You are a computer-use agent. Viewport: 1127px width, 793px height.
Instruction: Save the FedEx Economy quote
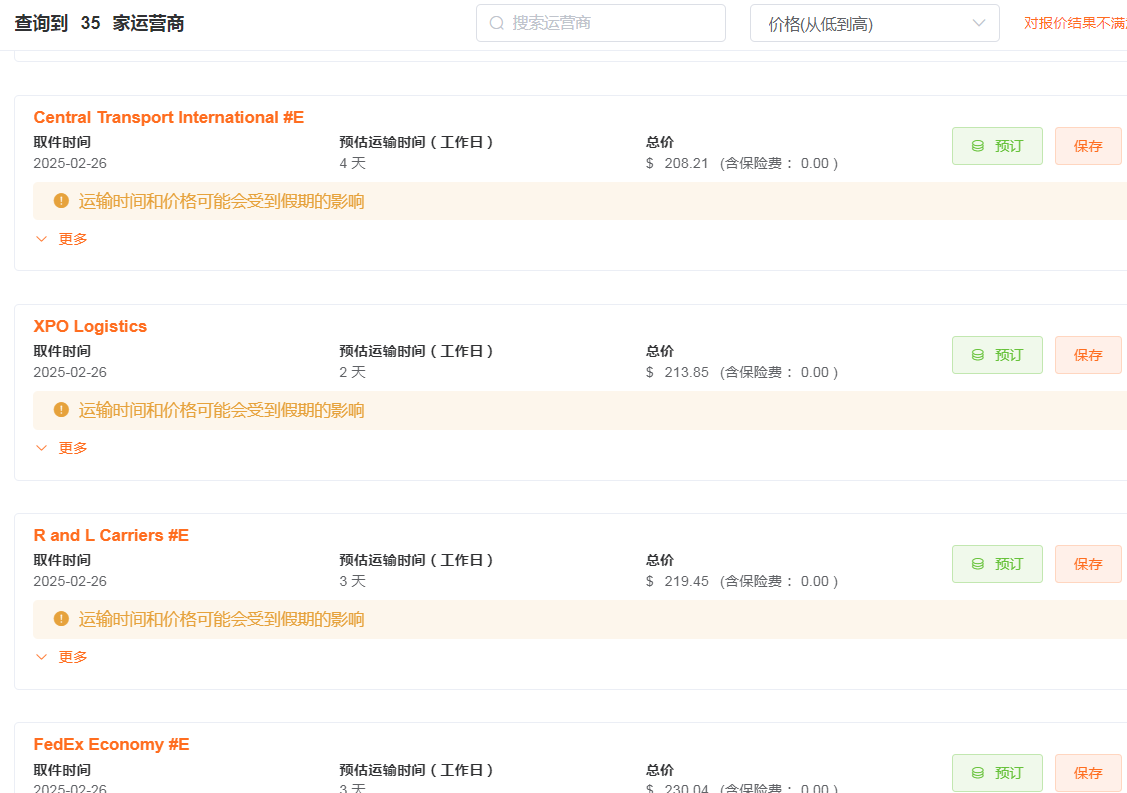pos(1088,773)
